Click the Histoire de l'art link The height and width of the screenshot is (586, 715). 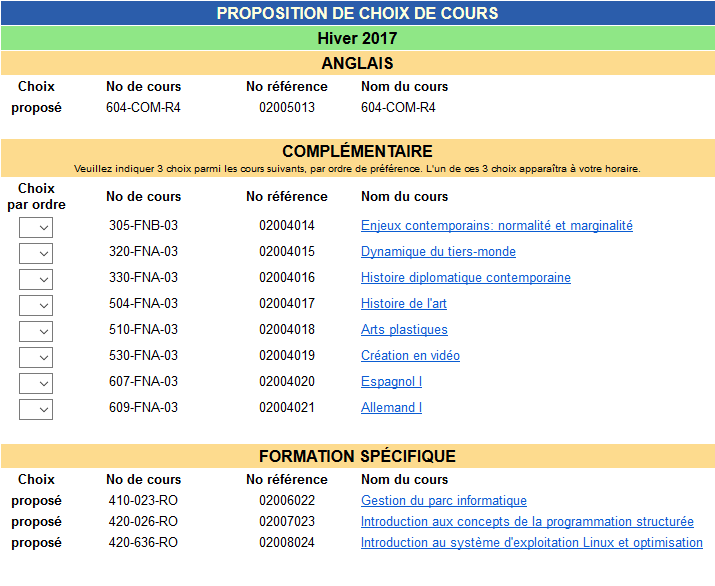point(404,304)
